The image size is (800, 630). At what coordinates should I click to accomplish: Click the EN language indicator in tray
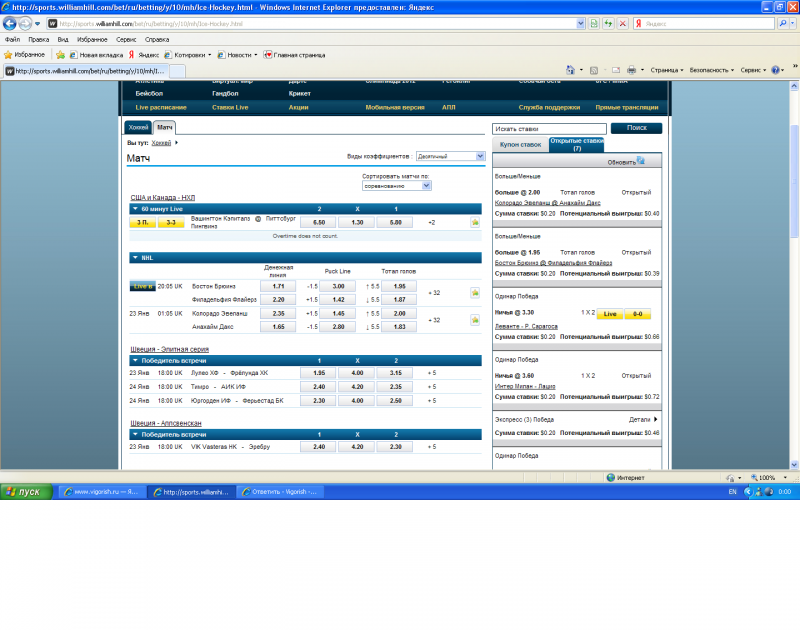732,492
